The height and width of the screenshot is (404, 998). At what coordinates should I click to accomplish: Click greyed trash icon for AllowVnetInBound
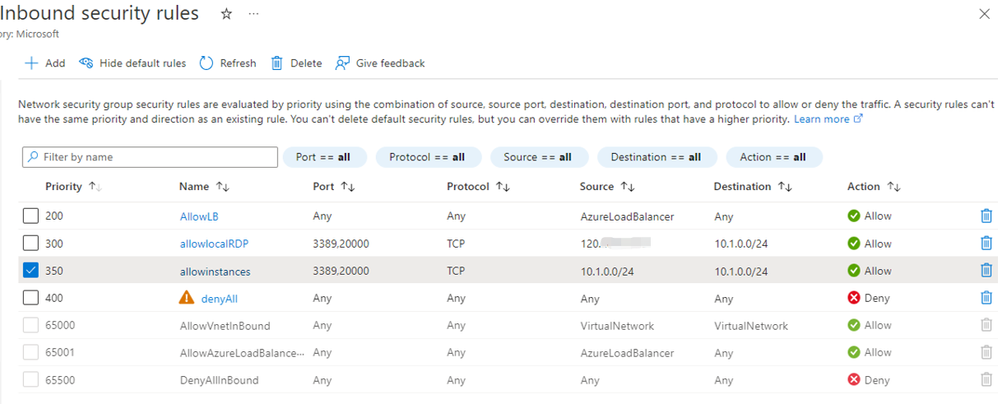986,325
